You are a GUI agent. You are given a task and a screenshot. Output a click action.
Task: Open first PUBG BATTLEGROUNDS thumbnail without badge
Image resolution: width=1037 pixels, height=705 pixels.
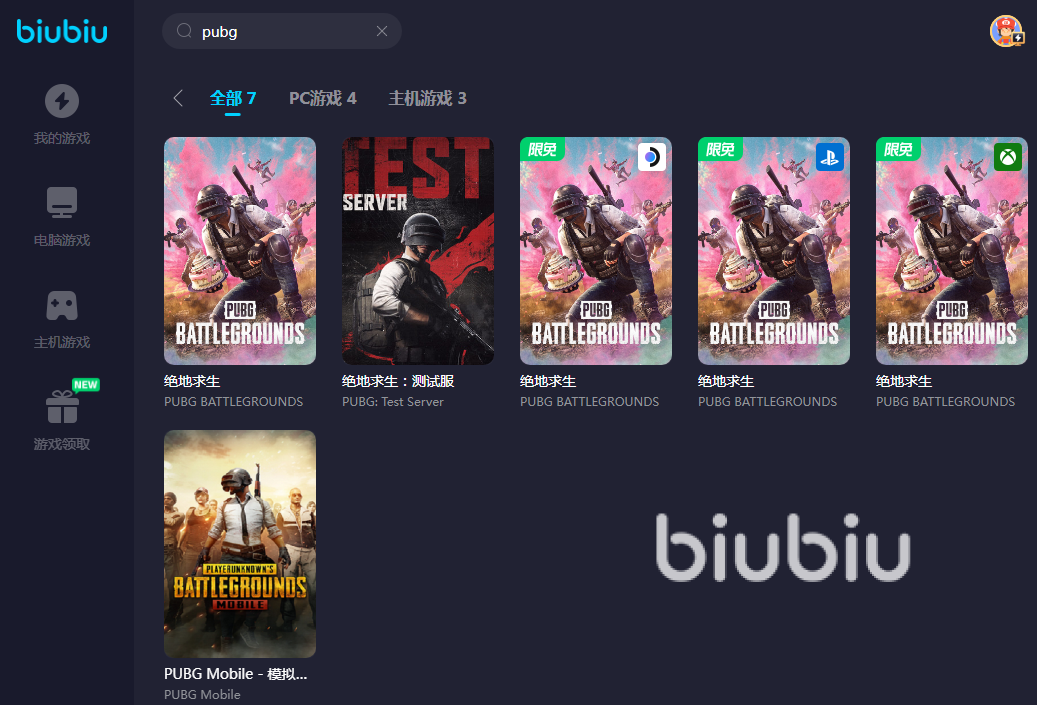point(240,251)
